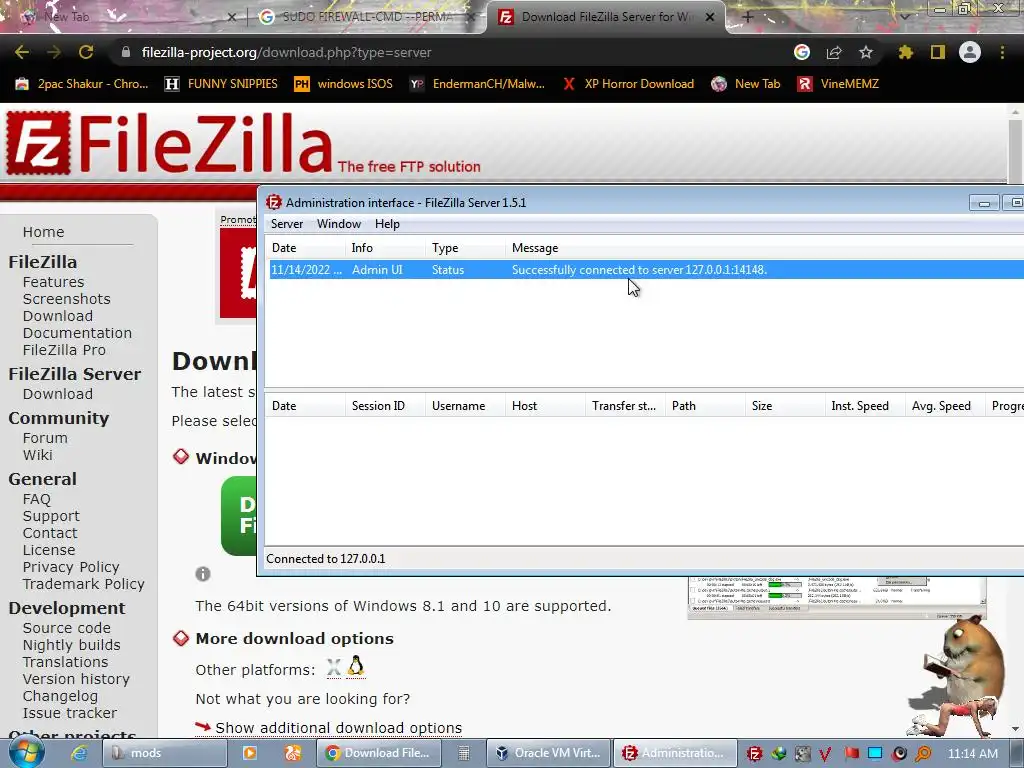Open the tab search dropdown chevron
Image resolution: width=1024 pixels, height=768 pixels.
tap(904, 17)
